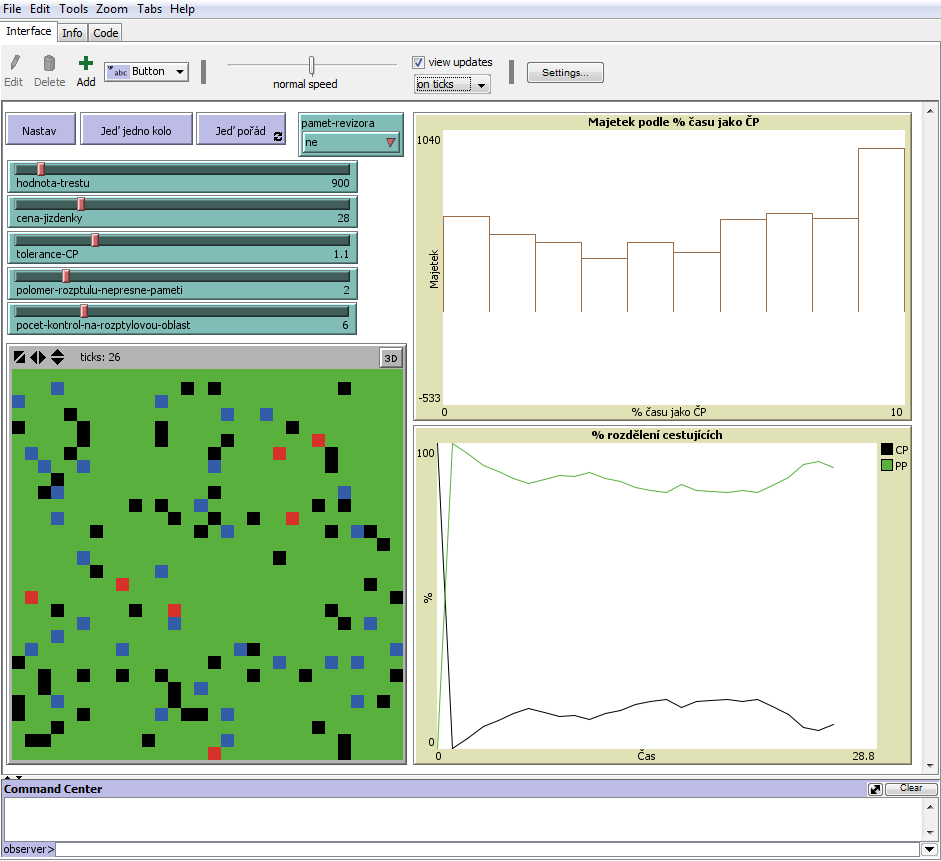Click the Delete trash can icon
The image size is (941, 861).
49,64
